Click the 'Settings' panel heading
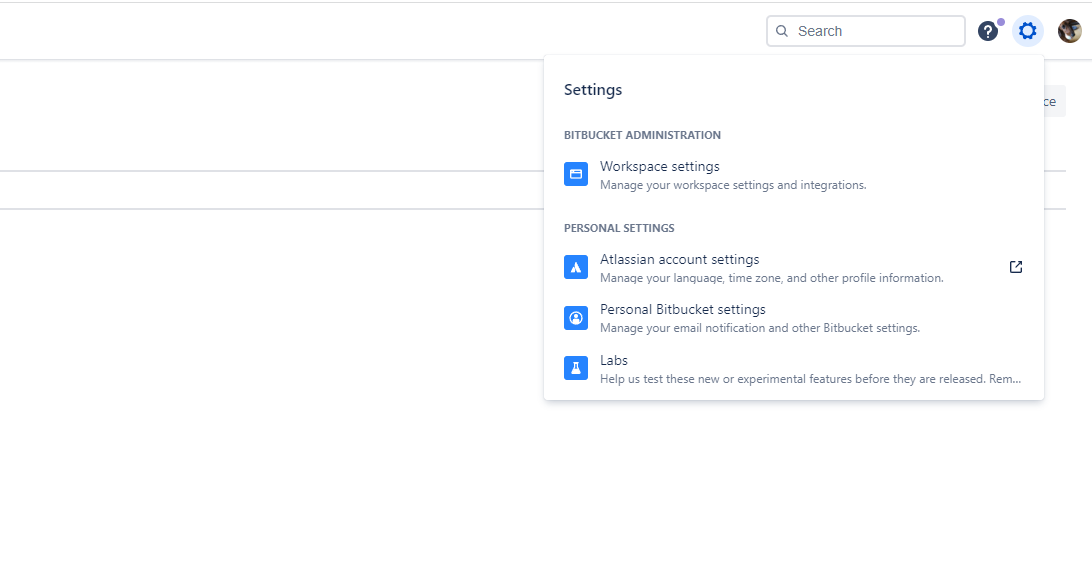This screenshot has width=1092, height=582. [x=593, y=90]
